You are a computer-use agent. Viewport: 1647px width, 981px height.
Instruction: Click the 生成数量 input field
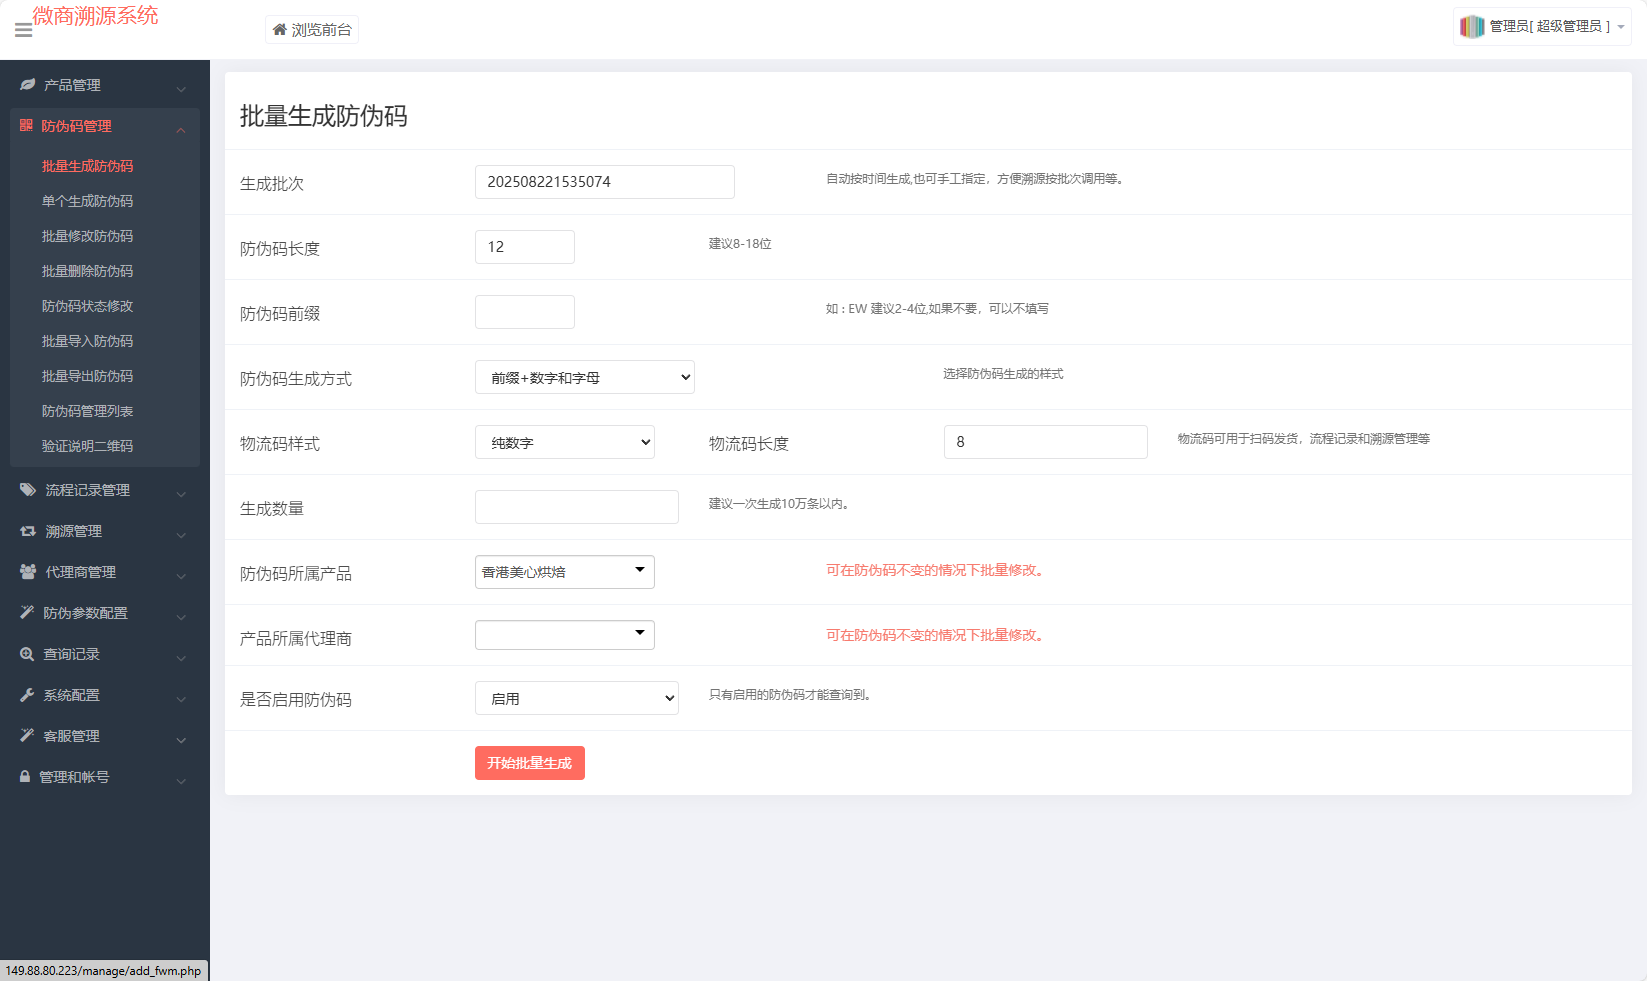click(x=576, y=507)
